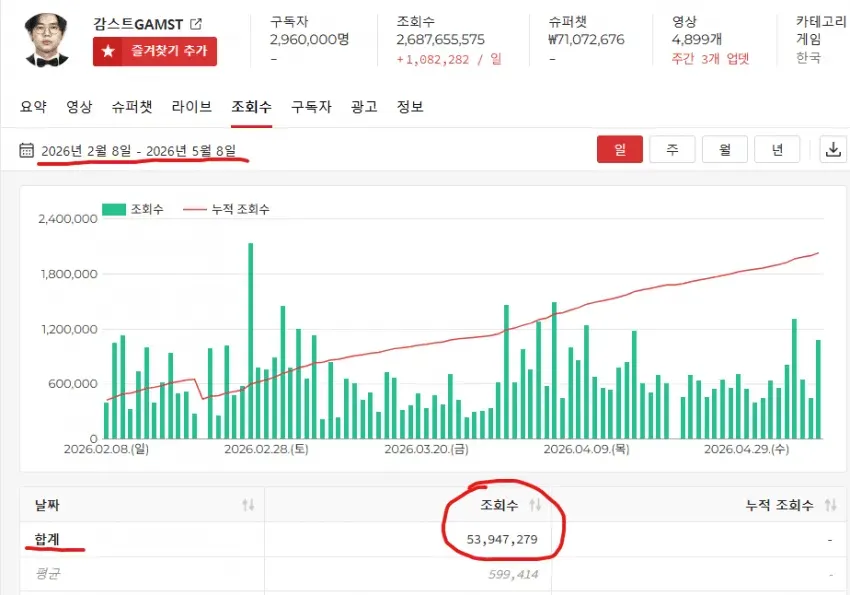The height and width of the screenshot is (595, 850).
Task: Click the 날짜 column header text
Action: [x=47, y=505]
